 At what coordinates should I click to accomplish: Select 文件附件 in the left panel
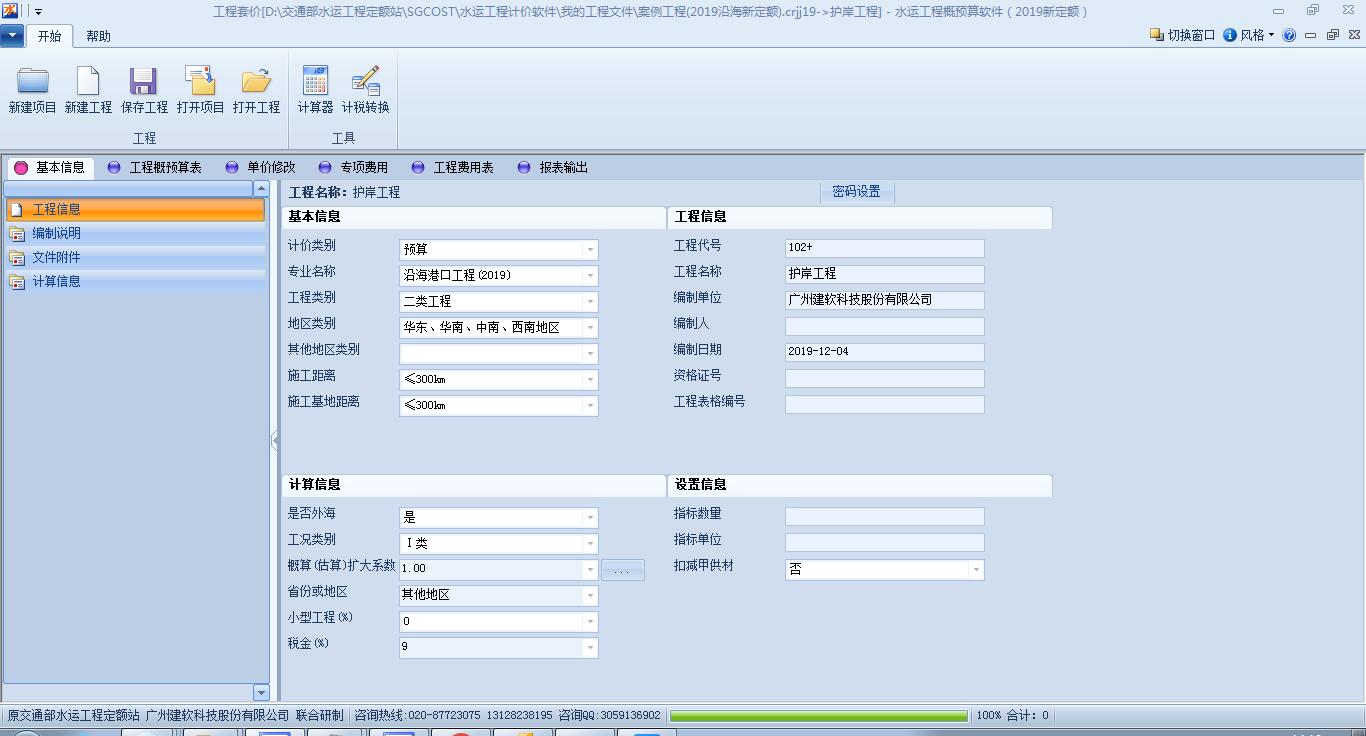[135, 257]
